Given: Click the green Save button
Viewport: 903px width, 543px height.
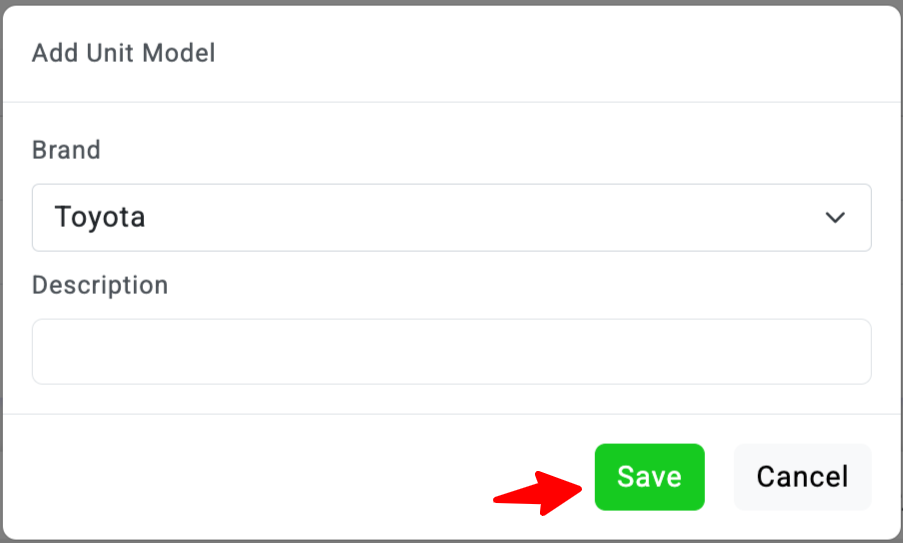Looking at the screenshot, I should 649,477.
